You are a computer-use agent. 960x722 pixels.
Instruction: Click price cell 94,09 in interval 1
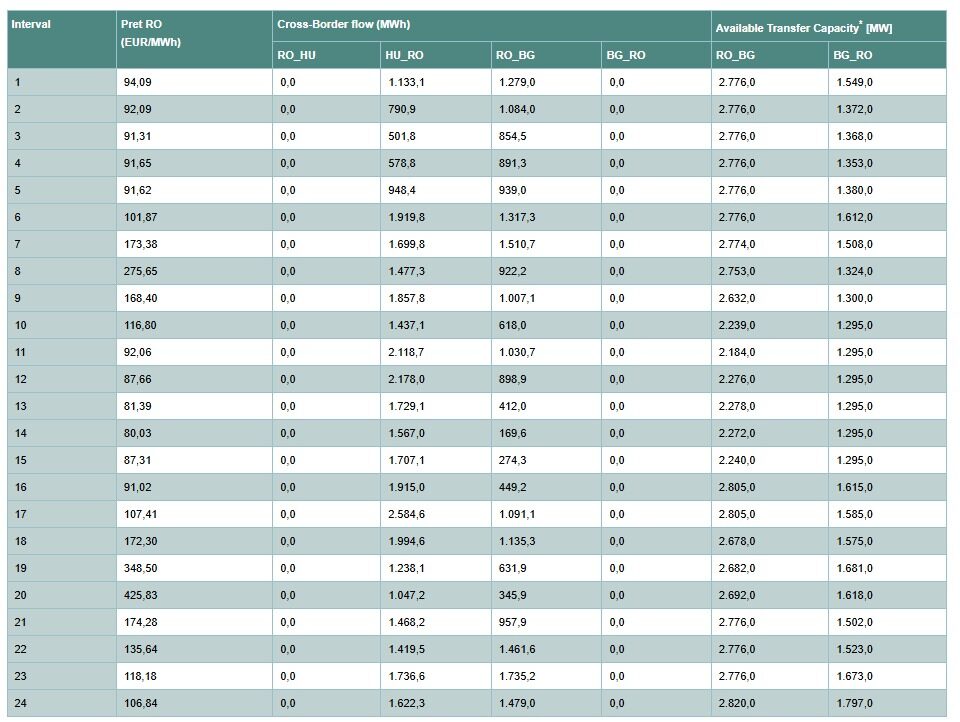(138, 82)
